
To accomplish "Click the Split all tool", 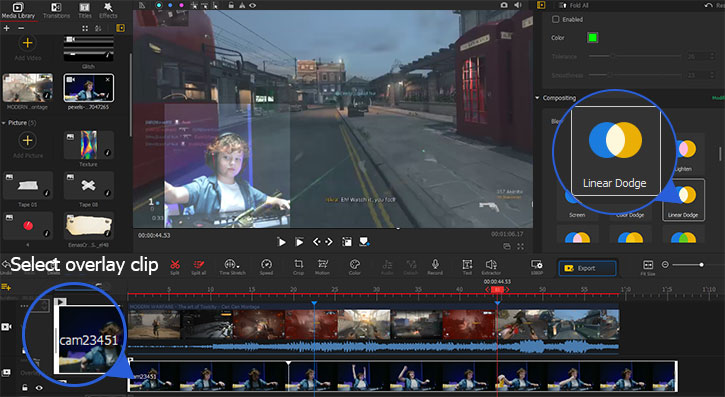I will 199,266.
